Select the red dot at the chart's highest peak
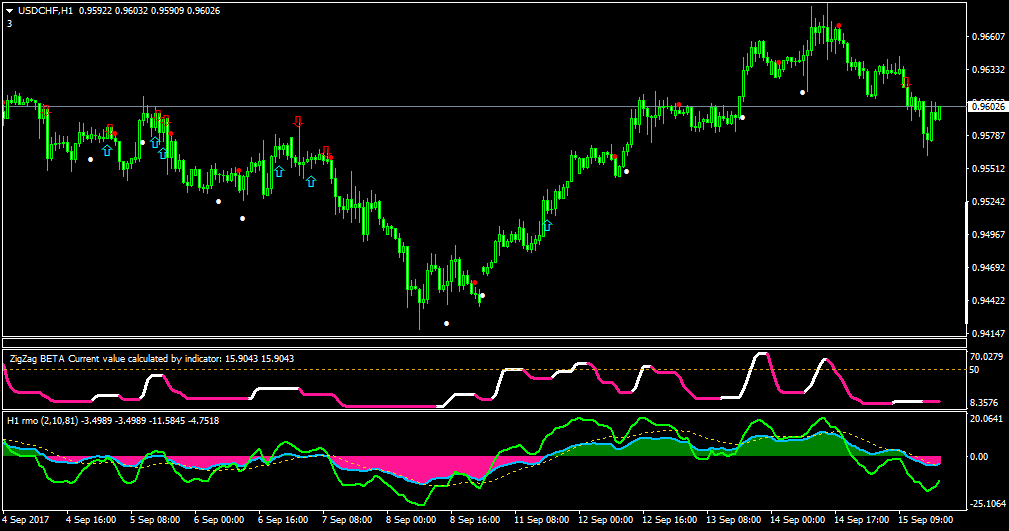Viewport: 1009px width, 531px height. pyautogui.click(x=838, y=26)
